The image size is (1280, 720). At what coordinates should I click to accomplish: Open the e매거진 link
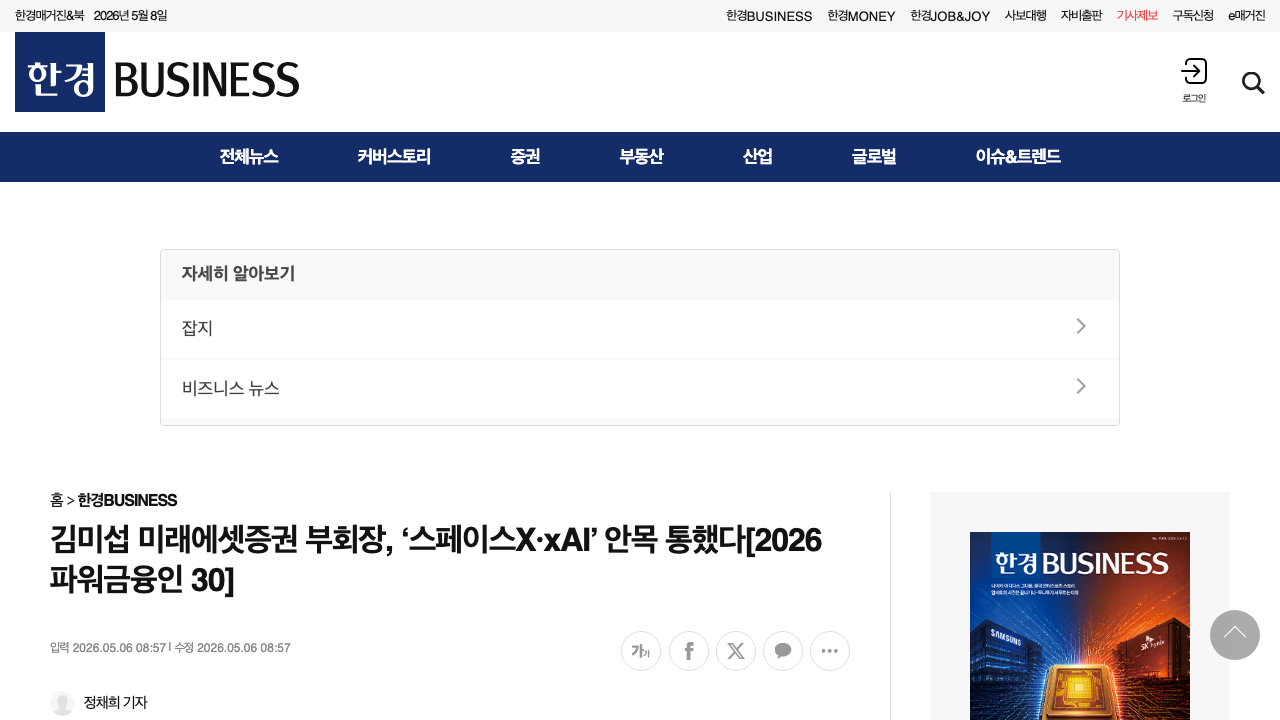tap(1247, 16)
